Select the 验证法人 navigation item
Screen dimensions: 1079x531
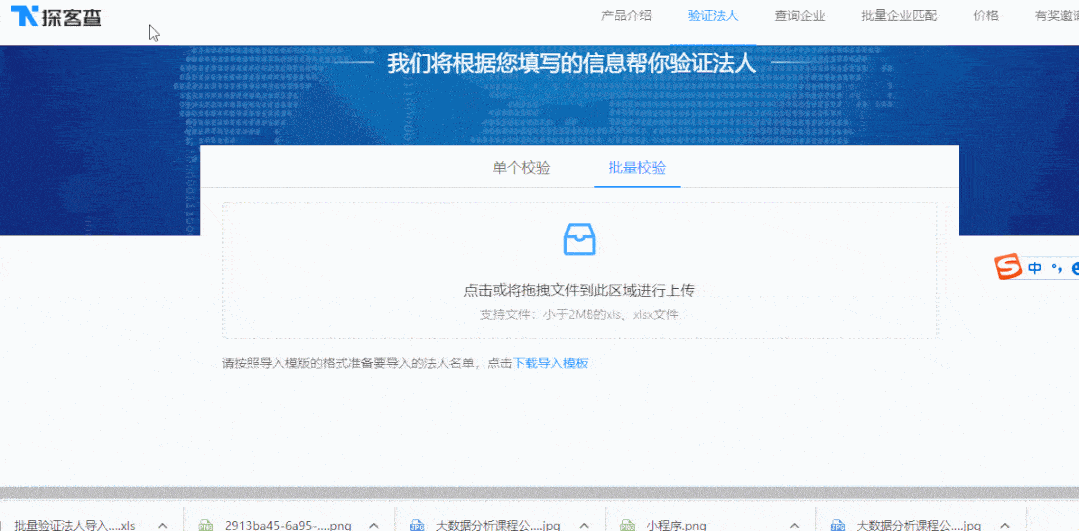click(713, 16)
